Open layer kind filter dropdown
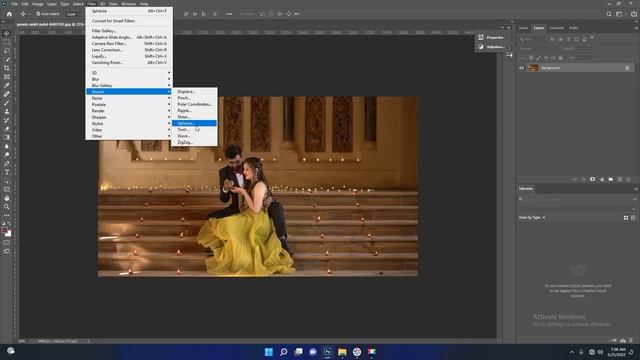Image resolution: width=640 pixels, height=360 pixels. click(532, 39)
